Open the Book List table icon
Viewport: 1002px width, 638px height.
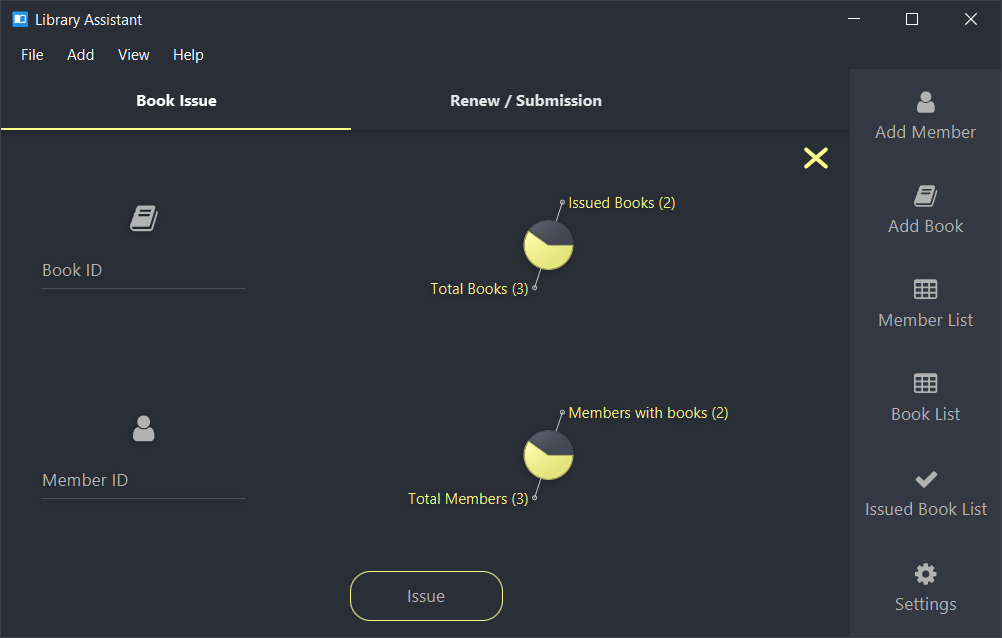[925, 384]
